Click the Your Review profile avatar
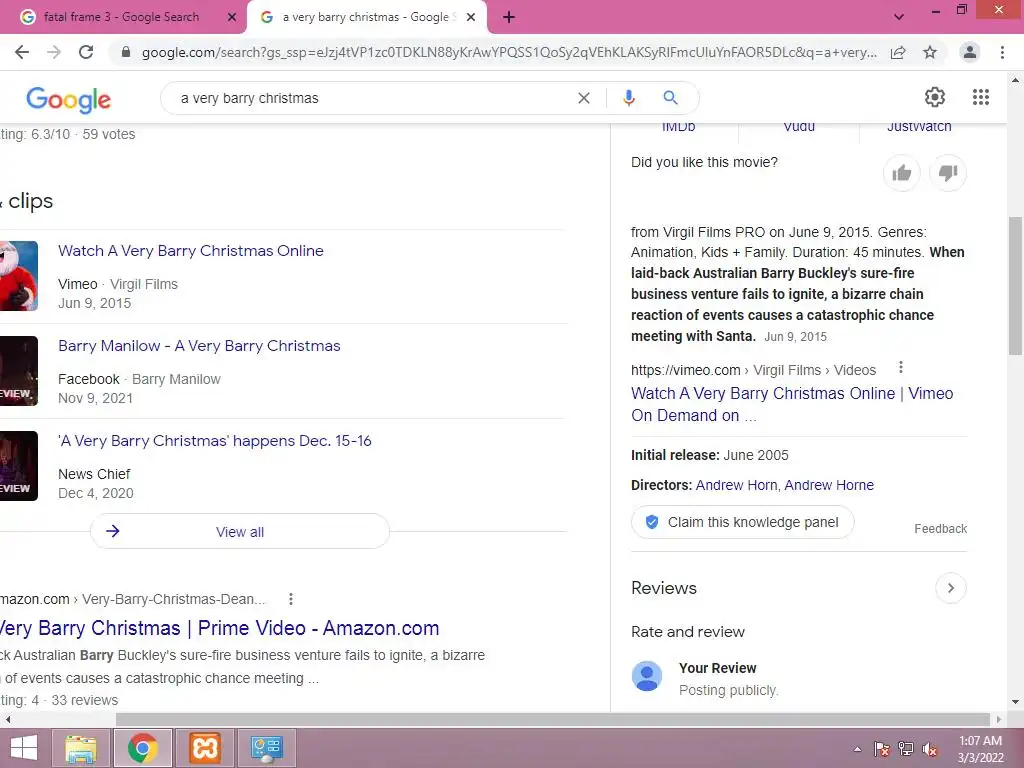The width and height of the screenshot is (1024, 768). point(647,676)
